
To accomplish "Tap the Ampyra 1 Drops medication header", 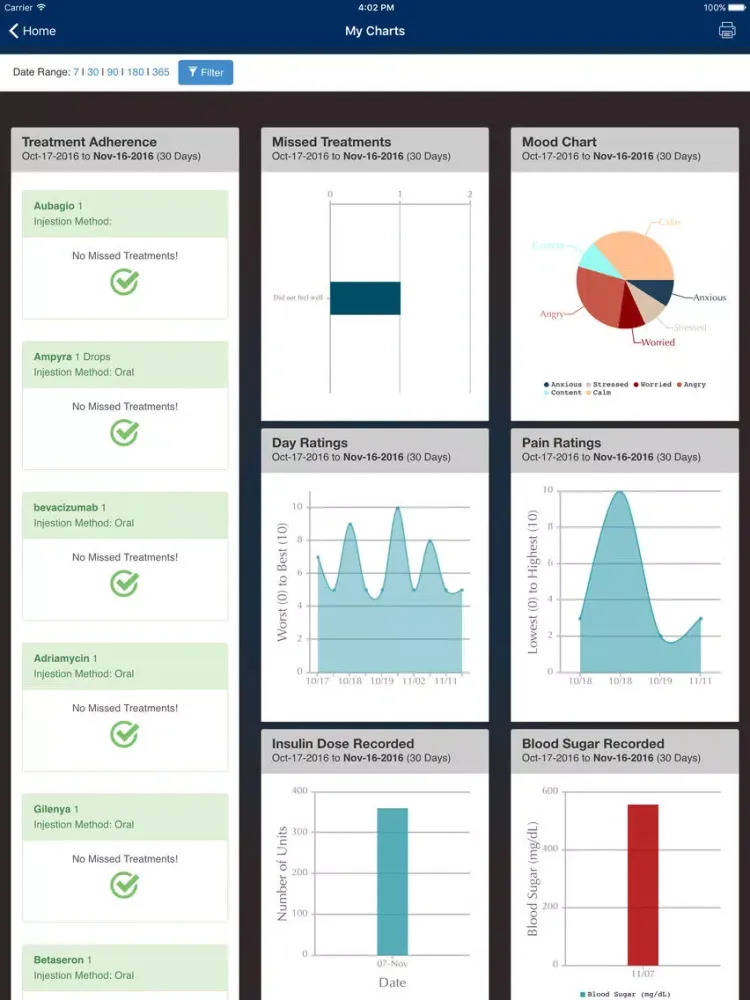I will pyautogui.click(x=125, y=364).
